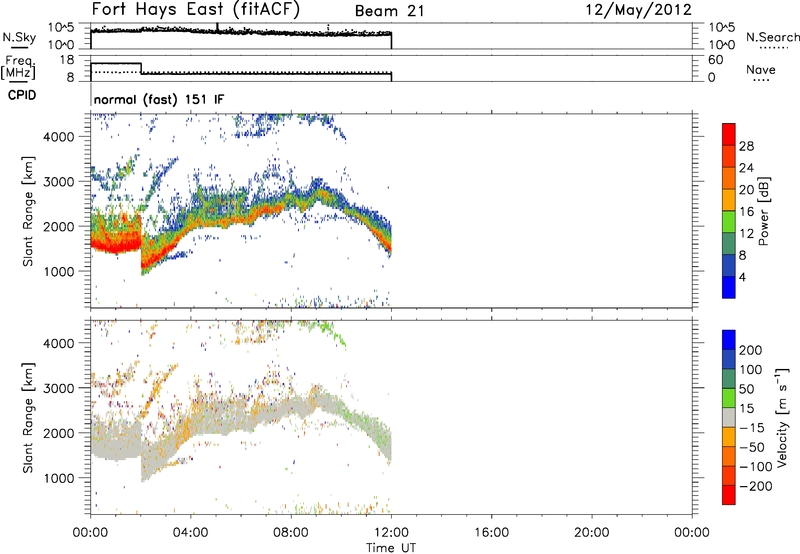Click the '-15' velocity colorbar value

coord(752,427)
